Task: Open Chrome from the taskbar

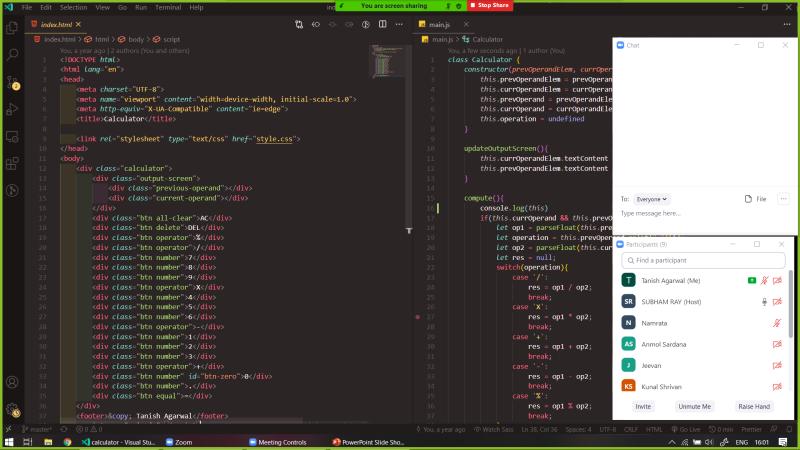Action: (x=67, y=442)
